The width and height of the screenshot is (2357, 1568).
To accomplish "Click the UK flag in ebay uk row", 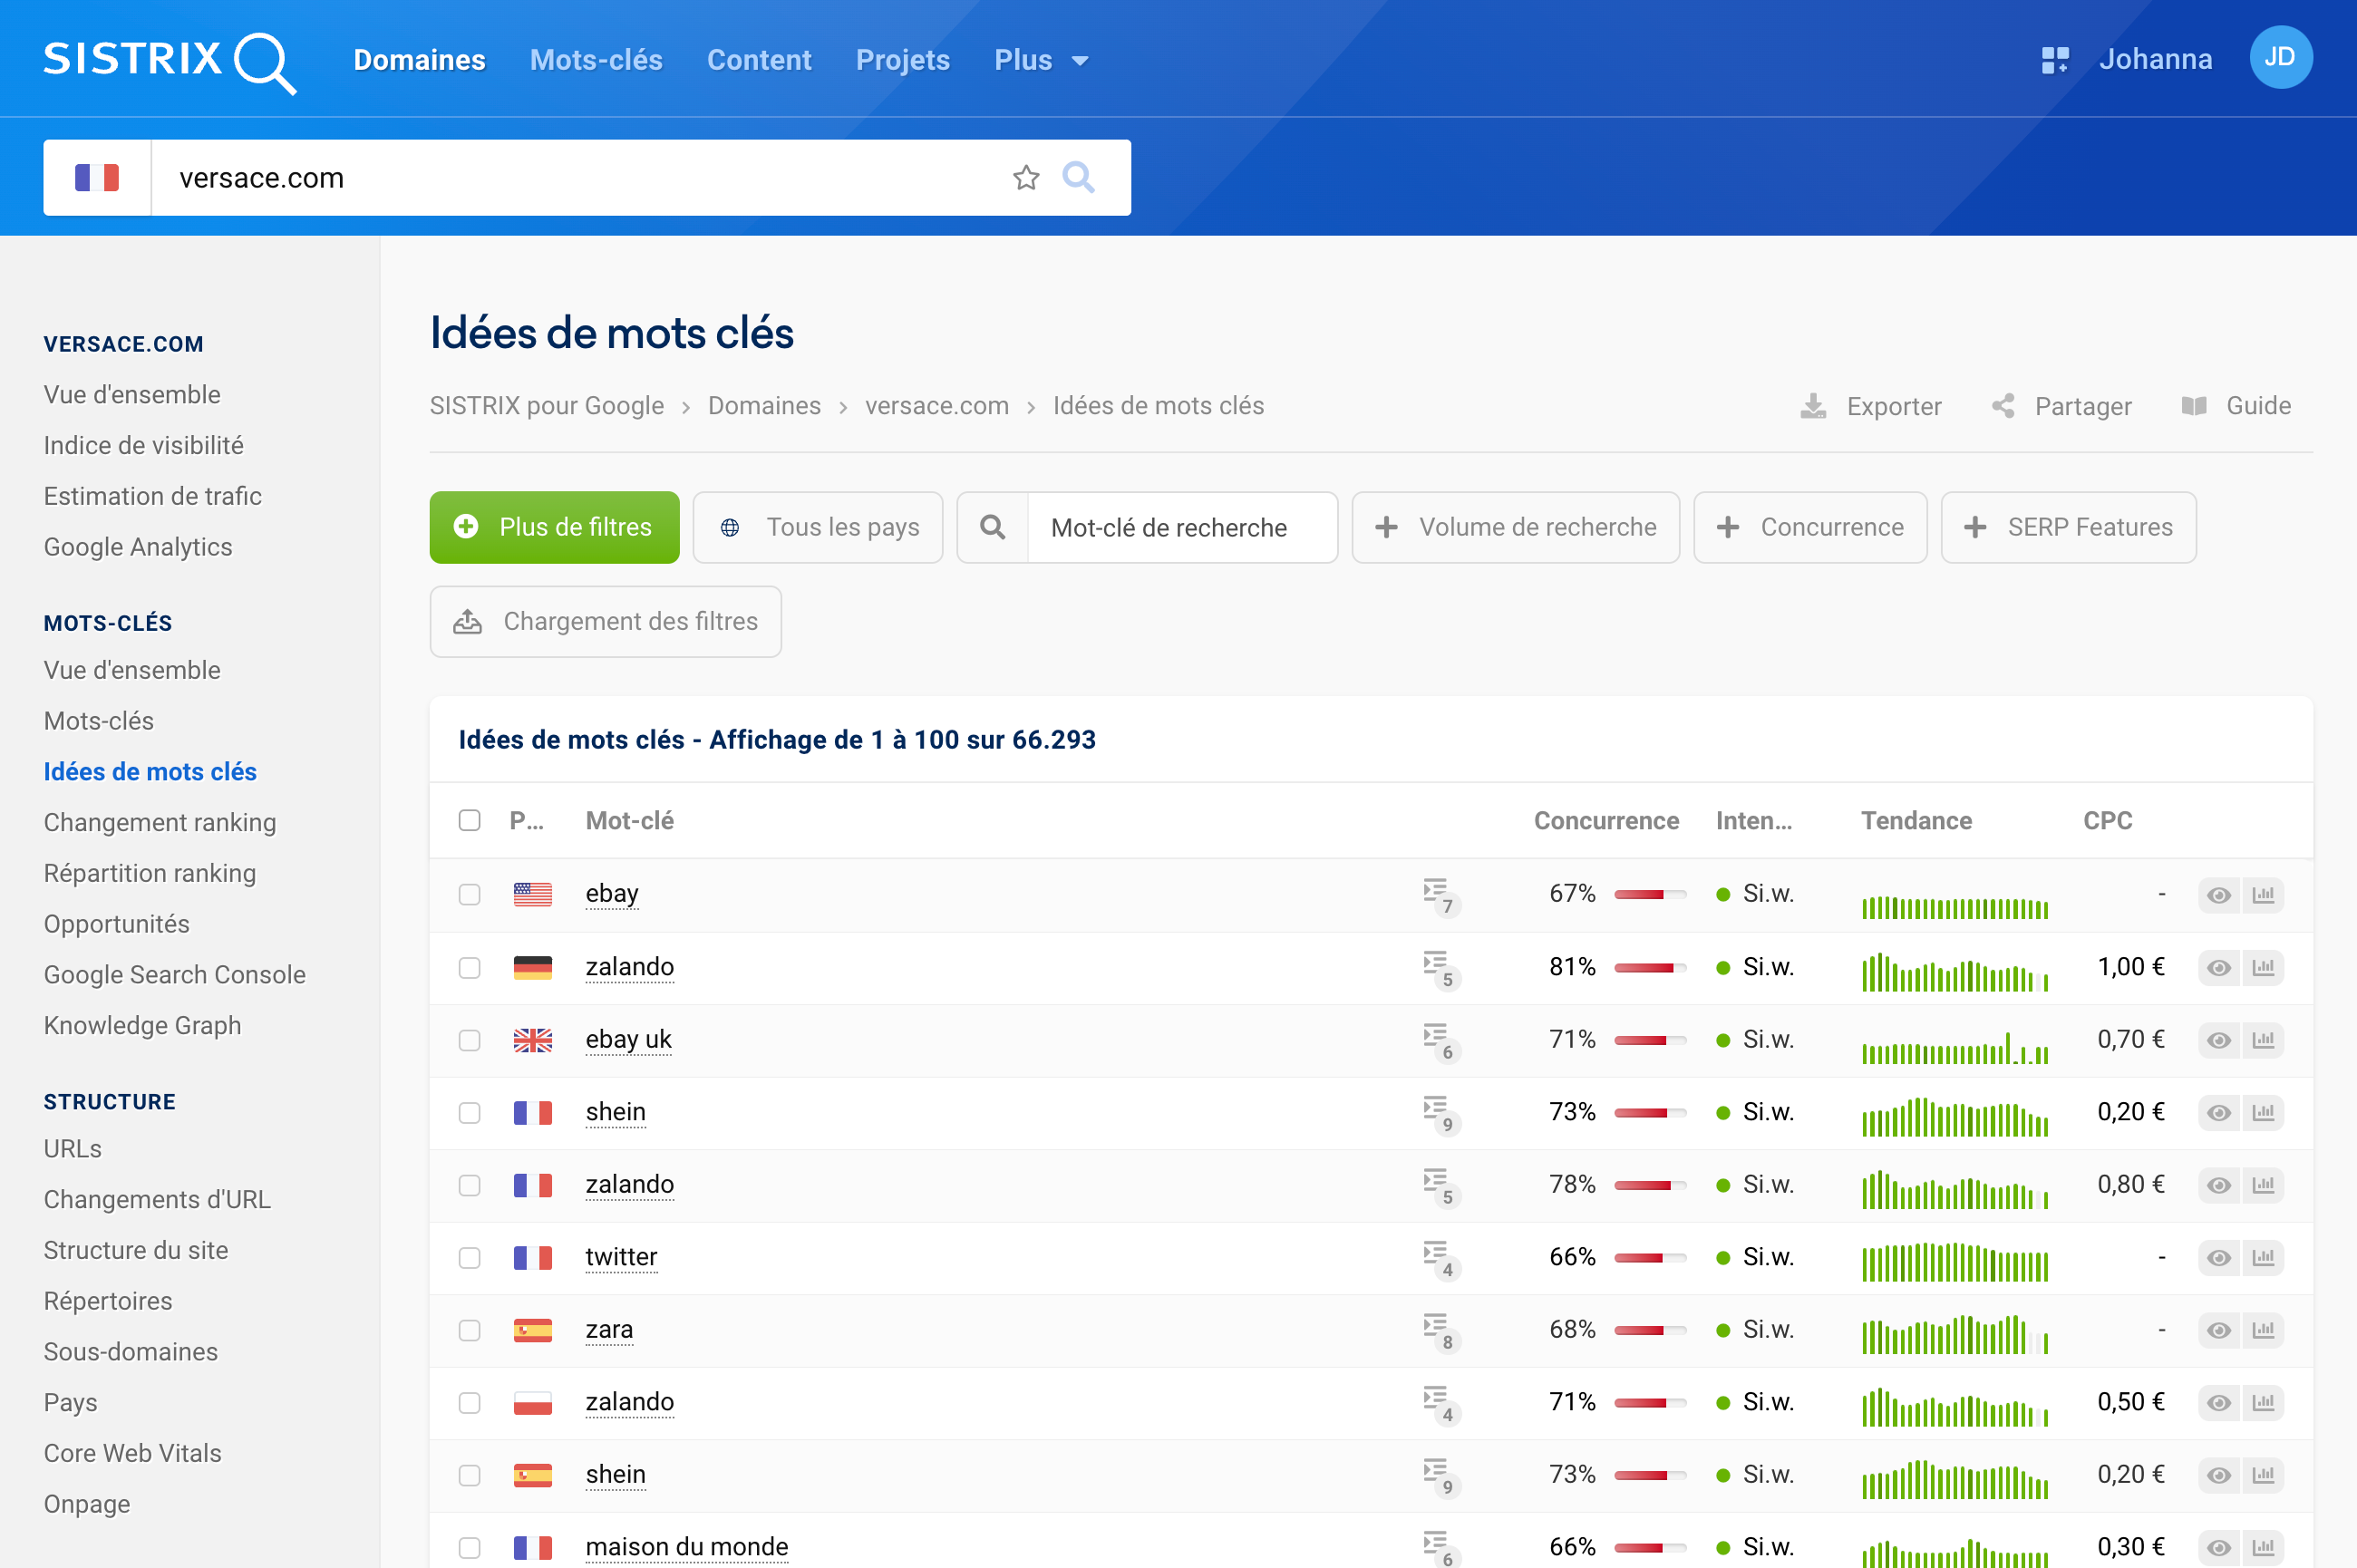I will click(x=533, y=1040).
